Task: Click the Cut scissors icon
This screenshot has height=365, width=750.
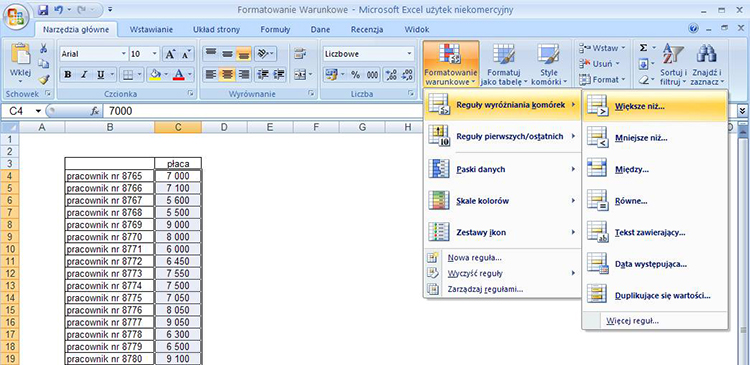Action: [x=44, y=48]
